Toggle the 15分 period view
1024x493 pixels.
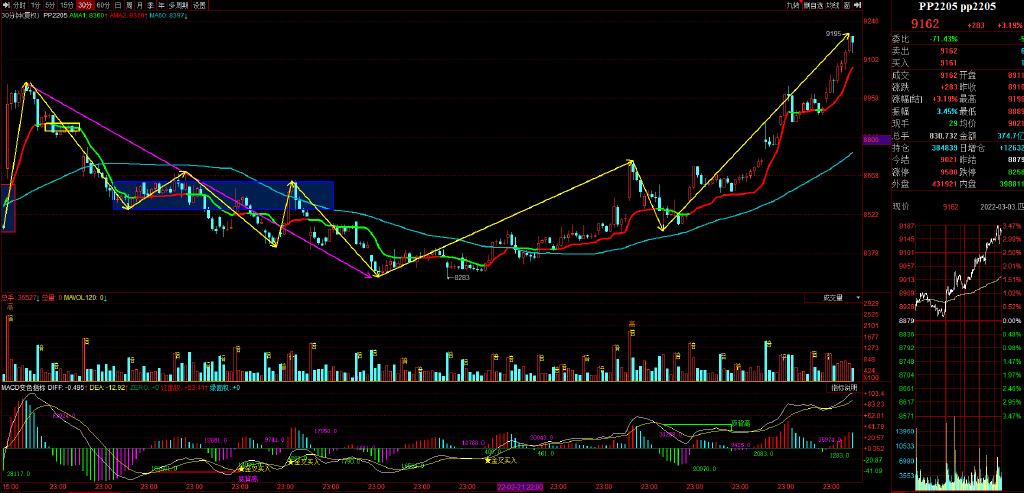(x=66, y=5)
